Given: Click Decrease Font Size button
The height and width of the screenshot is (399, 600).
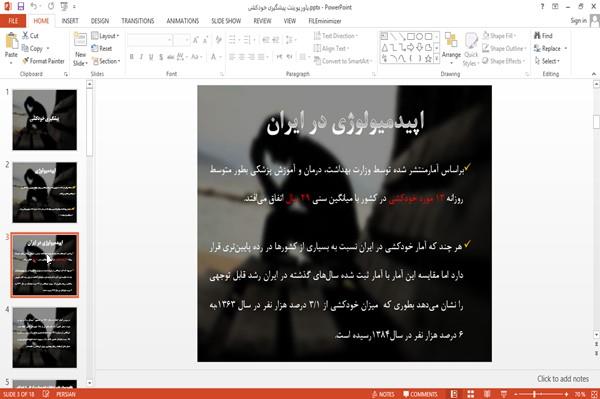Looking at the screenshot, I should (206, 40).
